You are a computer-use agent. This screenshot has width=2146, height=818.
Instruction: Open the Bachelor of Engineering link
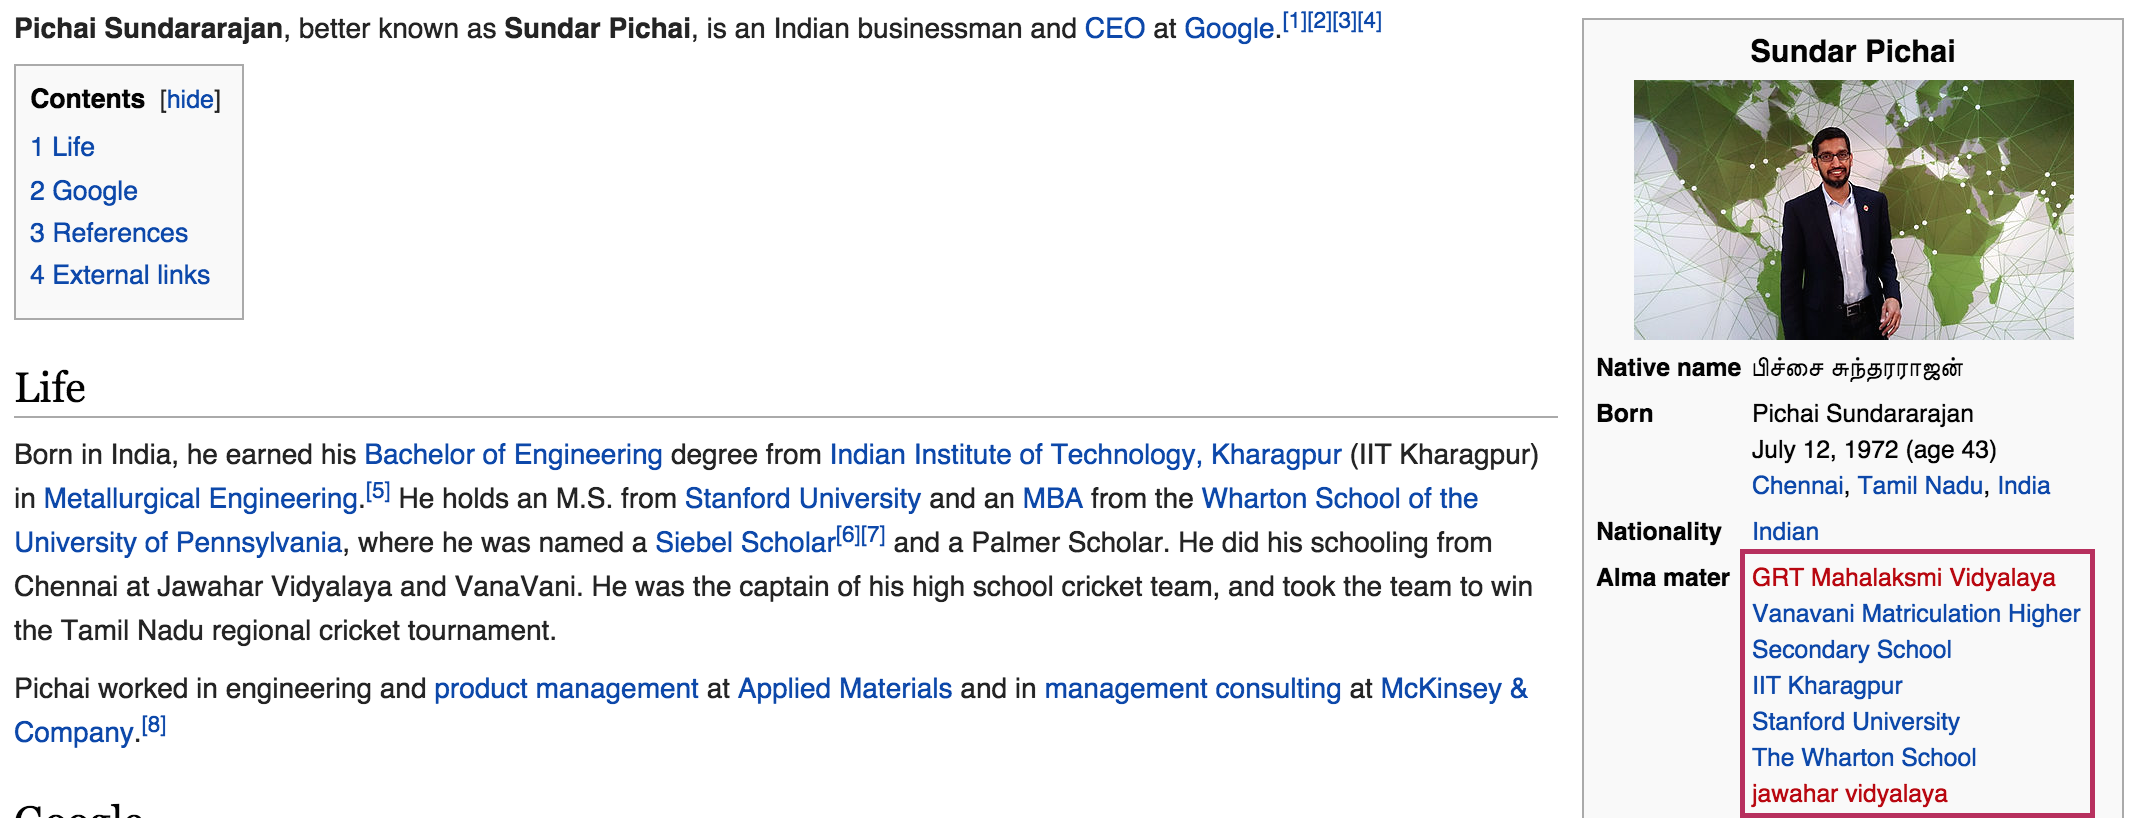pos(513,455)
